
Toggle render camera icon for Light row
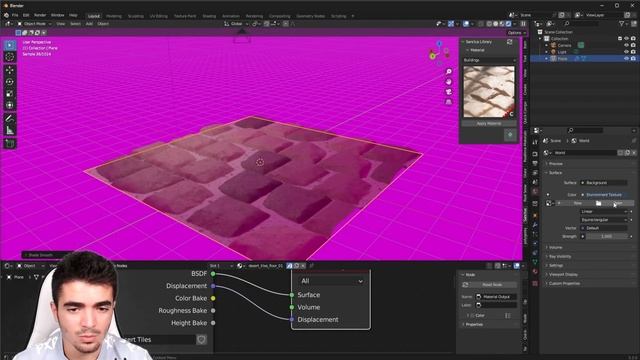(x=633, y=52)
